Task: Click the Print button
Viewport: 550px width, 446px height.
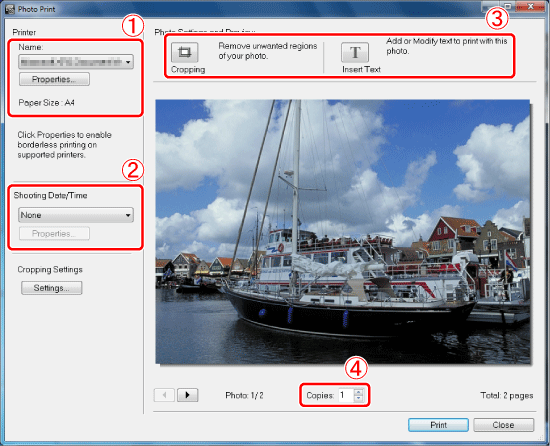Action: (438, 425)
